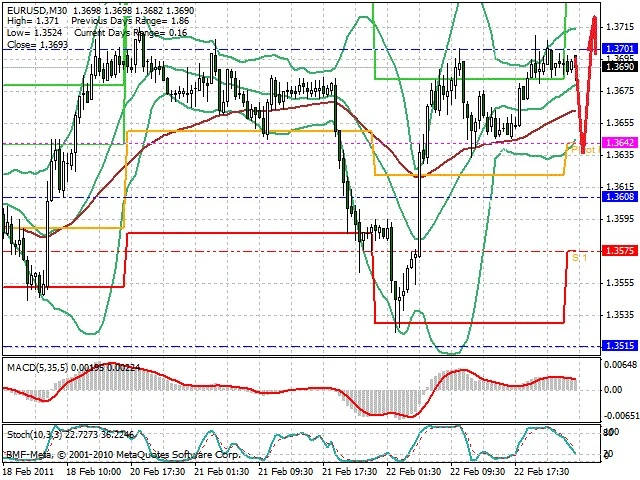This screenshot has height=480, width=640.
Task: Click the red forecast arrow head
Action: click(594, 25)
